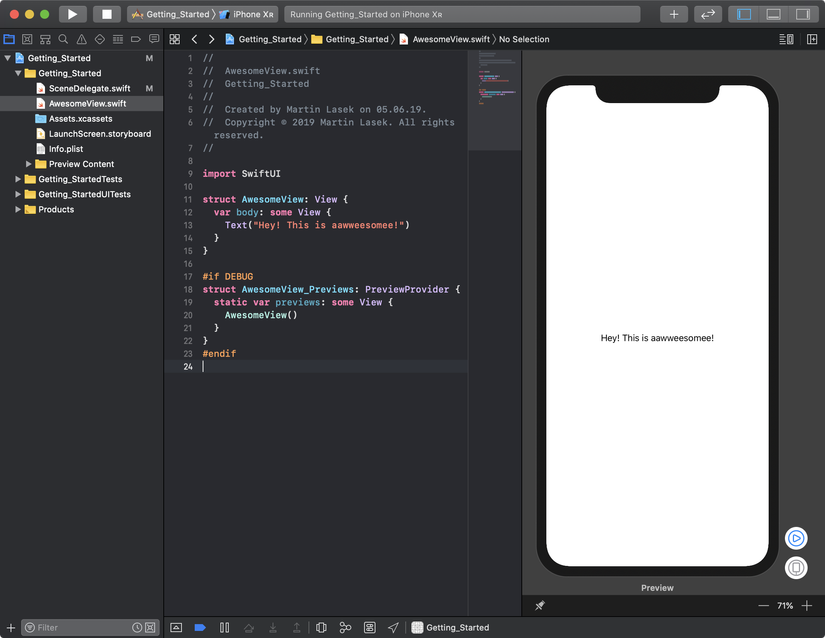Click the Stop button in toolbar
This screenshot has width=825, height=638.
tap(106, 14)
